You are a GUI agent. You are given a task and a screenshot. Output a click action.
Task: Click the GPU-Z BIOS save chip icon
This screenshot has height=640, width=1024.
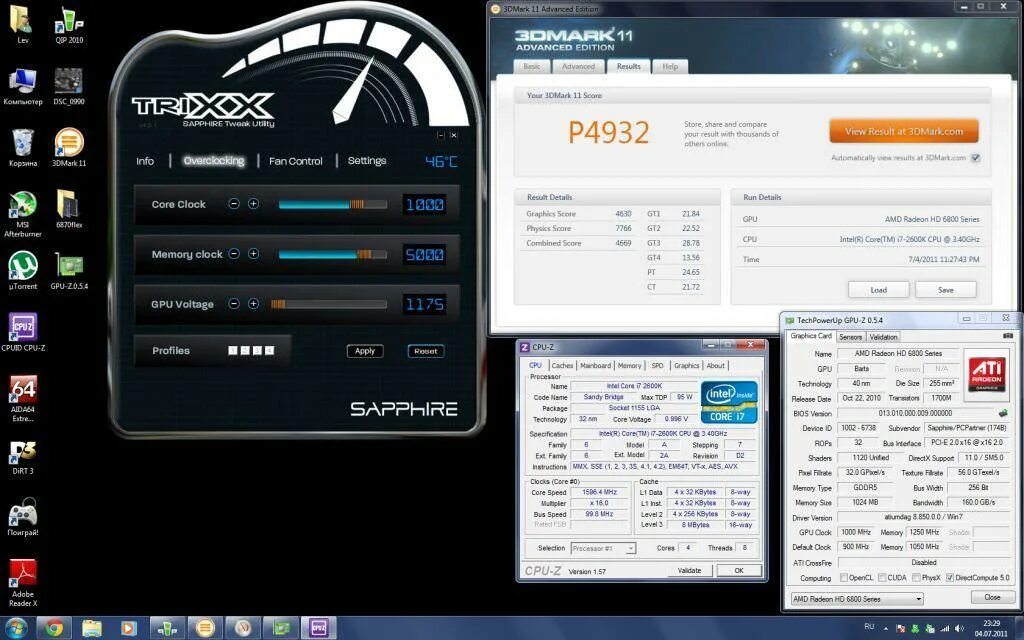[x=1003, y=413]
